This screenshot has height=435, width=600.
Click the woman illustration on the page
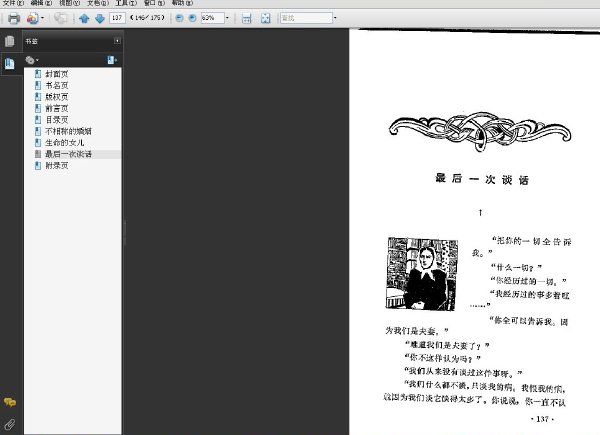[x=422, y=274]
